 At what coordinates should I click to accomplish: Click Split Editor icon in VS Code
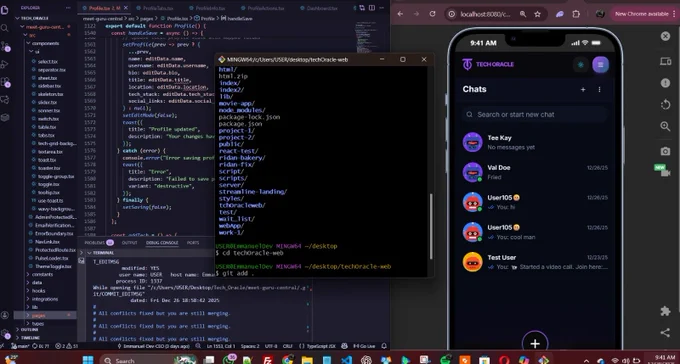372,8
